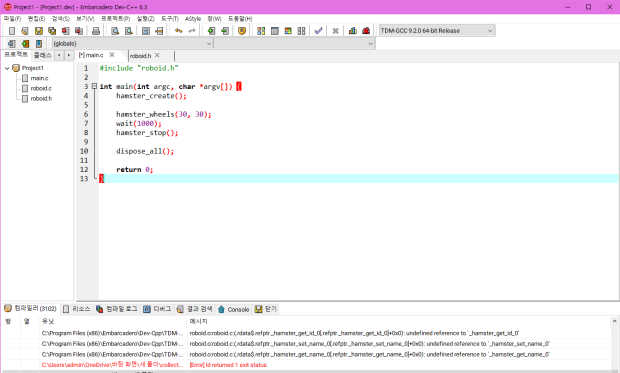Image resolution: width=620 pixels, height=373 pixels.
Task: Open the 보기(V) menu
Action: [x=85, y=19]
